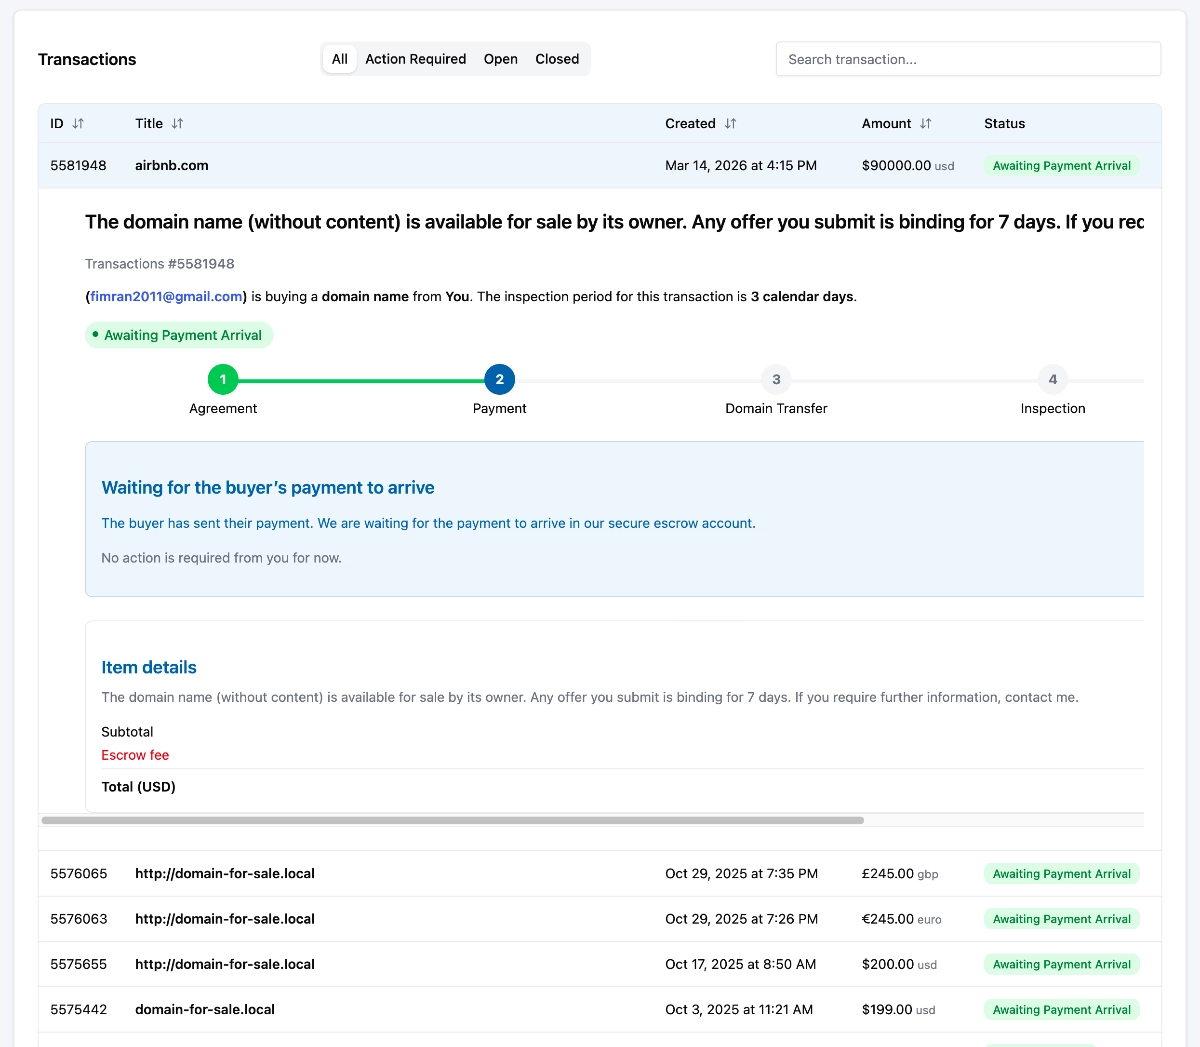Click date Oct 29, 2025 at 7:35 PM
The width and height of the screenshot is (1200, 1047).
741,874
